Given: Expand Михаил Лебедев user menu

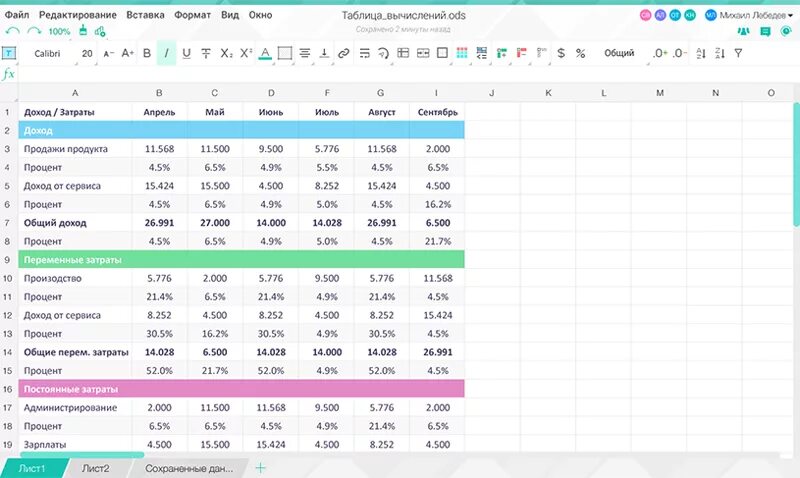Looking at the screenshot, I should pos(756,15).
